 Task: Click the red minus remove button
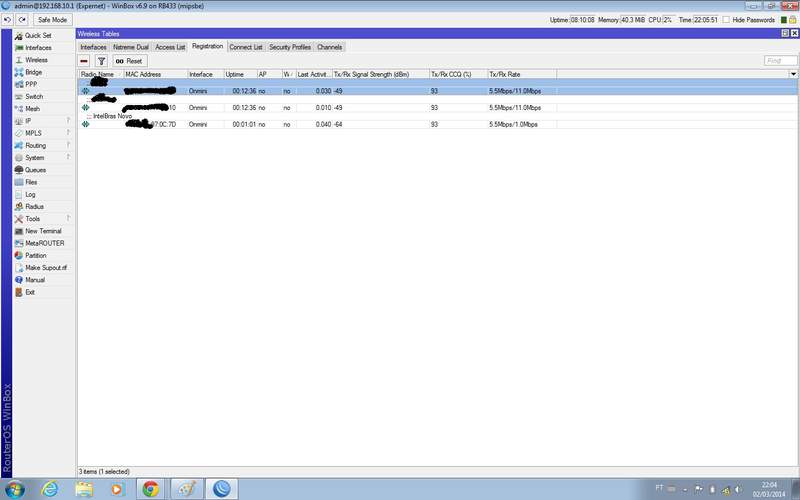(x=84, y=61)
